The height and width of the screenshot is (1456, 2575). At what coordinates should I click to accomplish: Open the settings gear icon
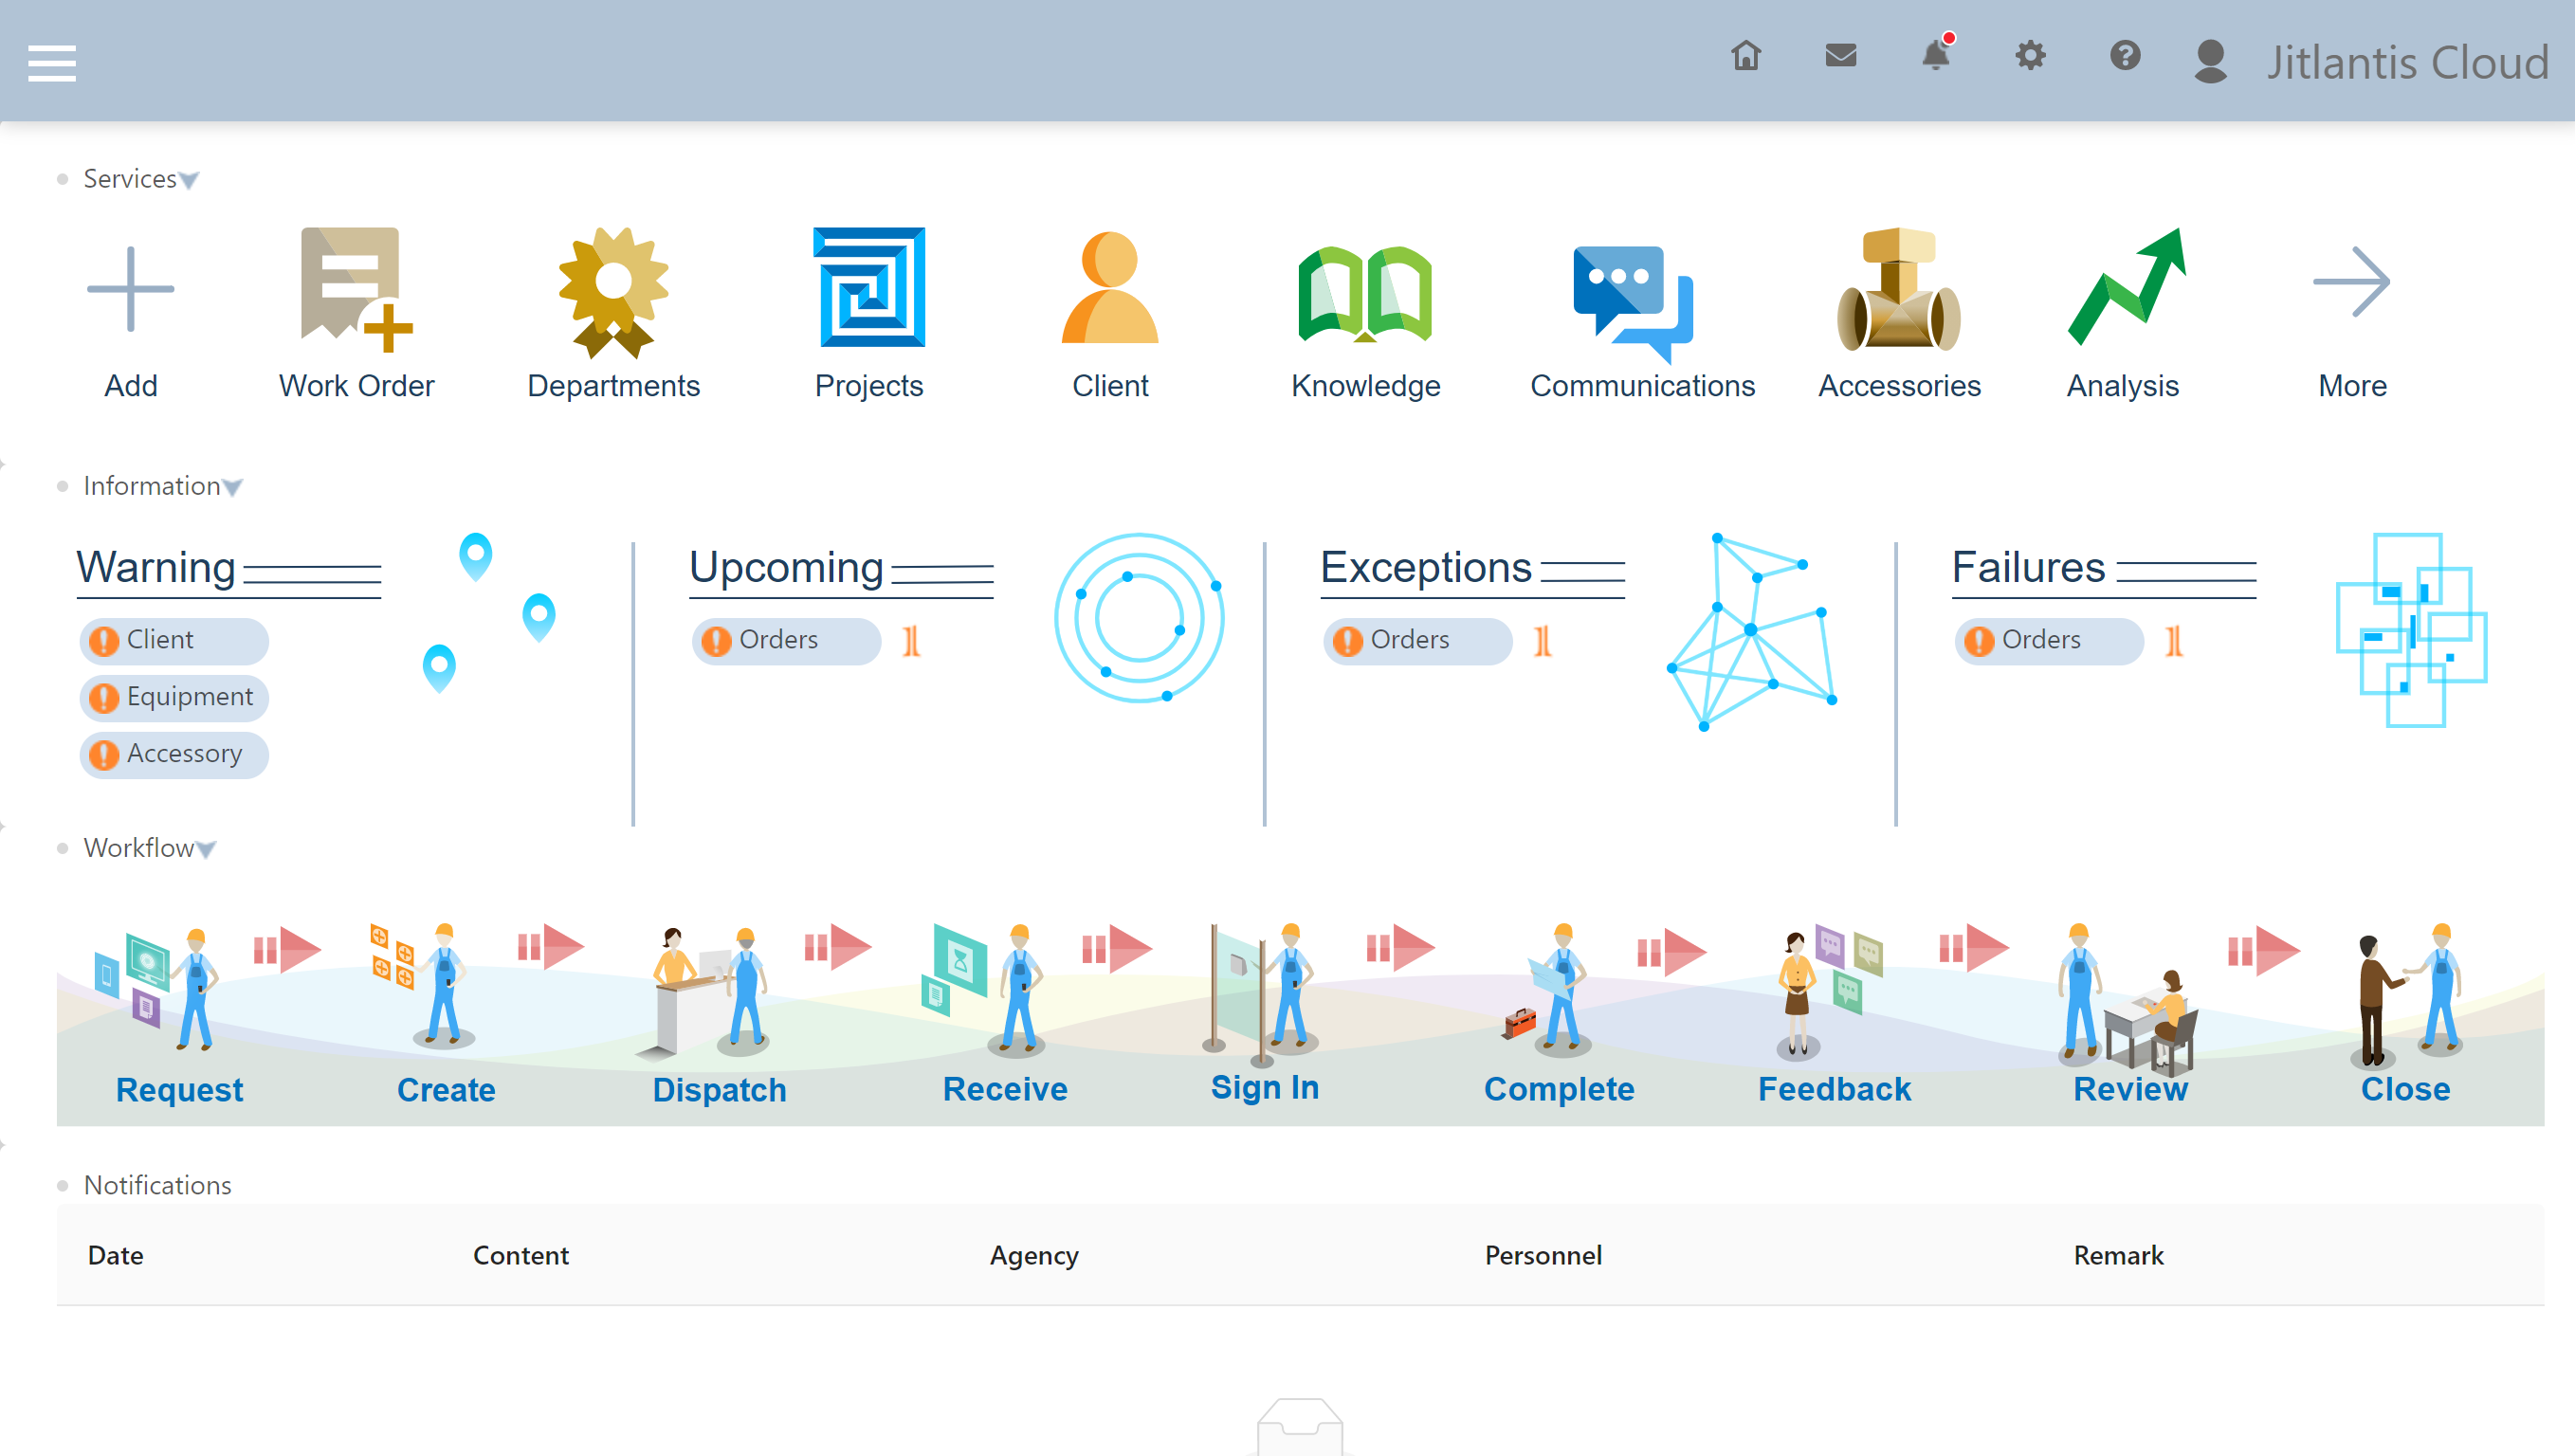coord(2030,55)
